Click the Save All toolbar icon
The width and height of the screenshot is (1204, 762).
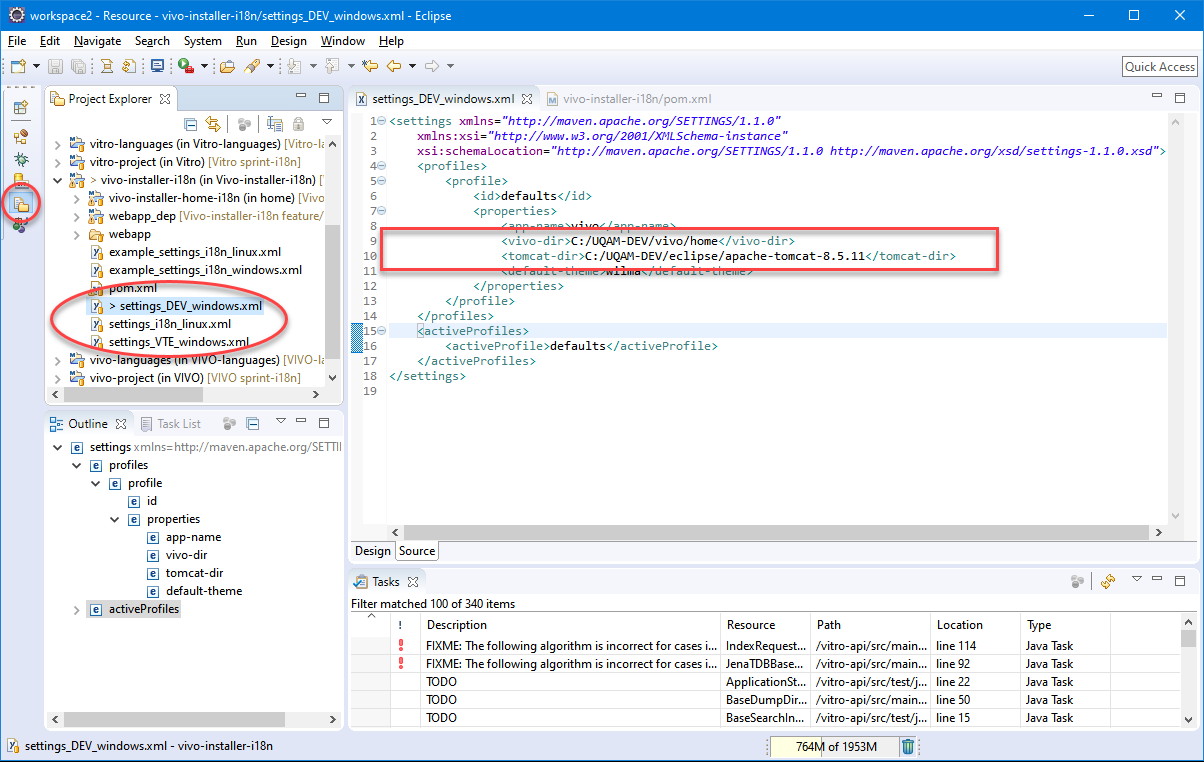pyautogui.click(x=77, y=66)
